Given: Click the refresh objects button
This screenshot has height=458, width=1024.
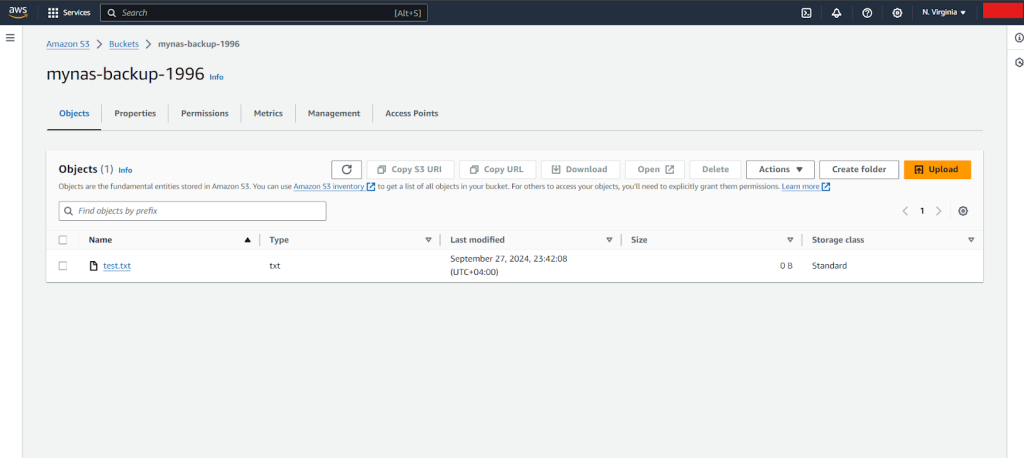Looking at the screenshot, I should tap(346, 170).
